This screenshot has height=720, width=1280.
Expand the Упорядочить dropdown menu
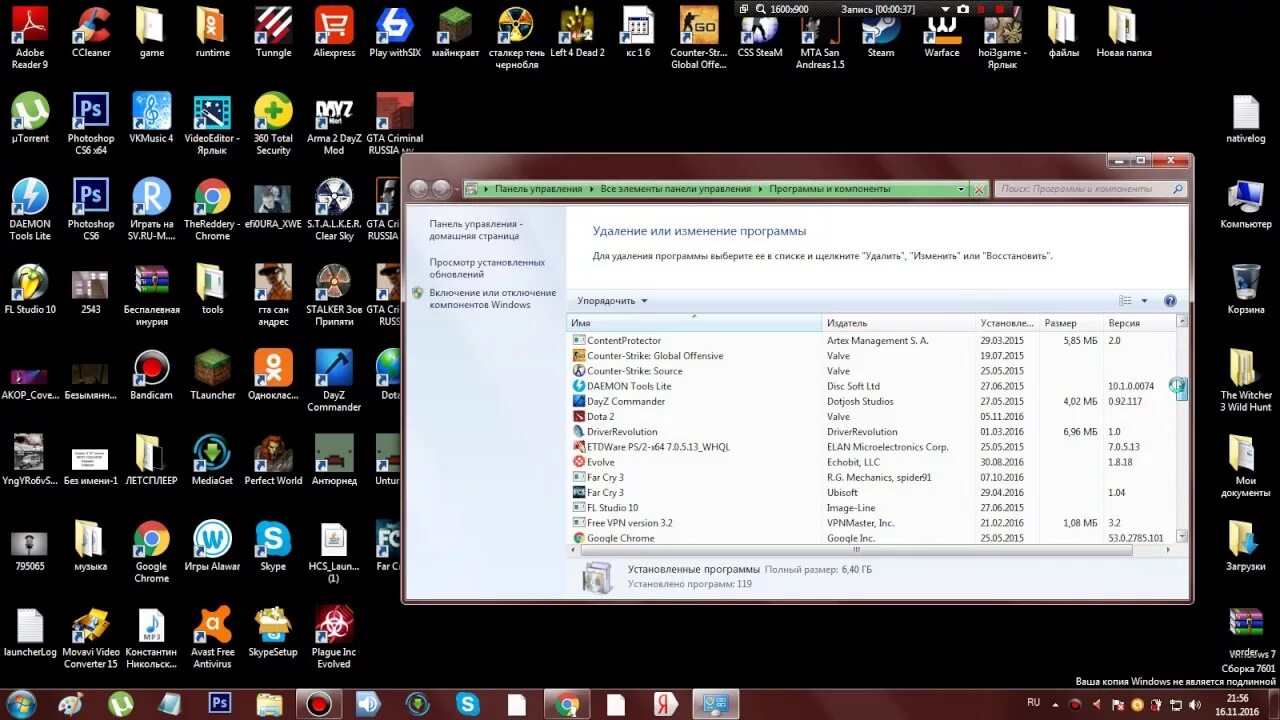tap(612, 301)
